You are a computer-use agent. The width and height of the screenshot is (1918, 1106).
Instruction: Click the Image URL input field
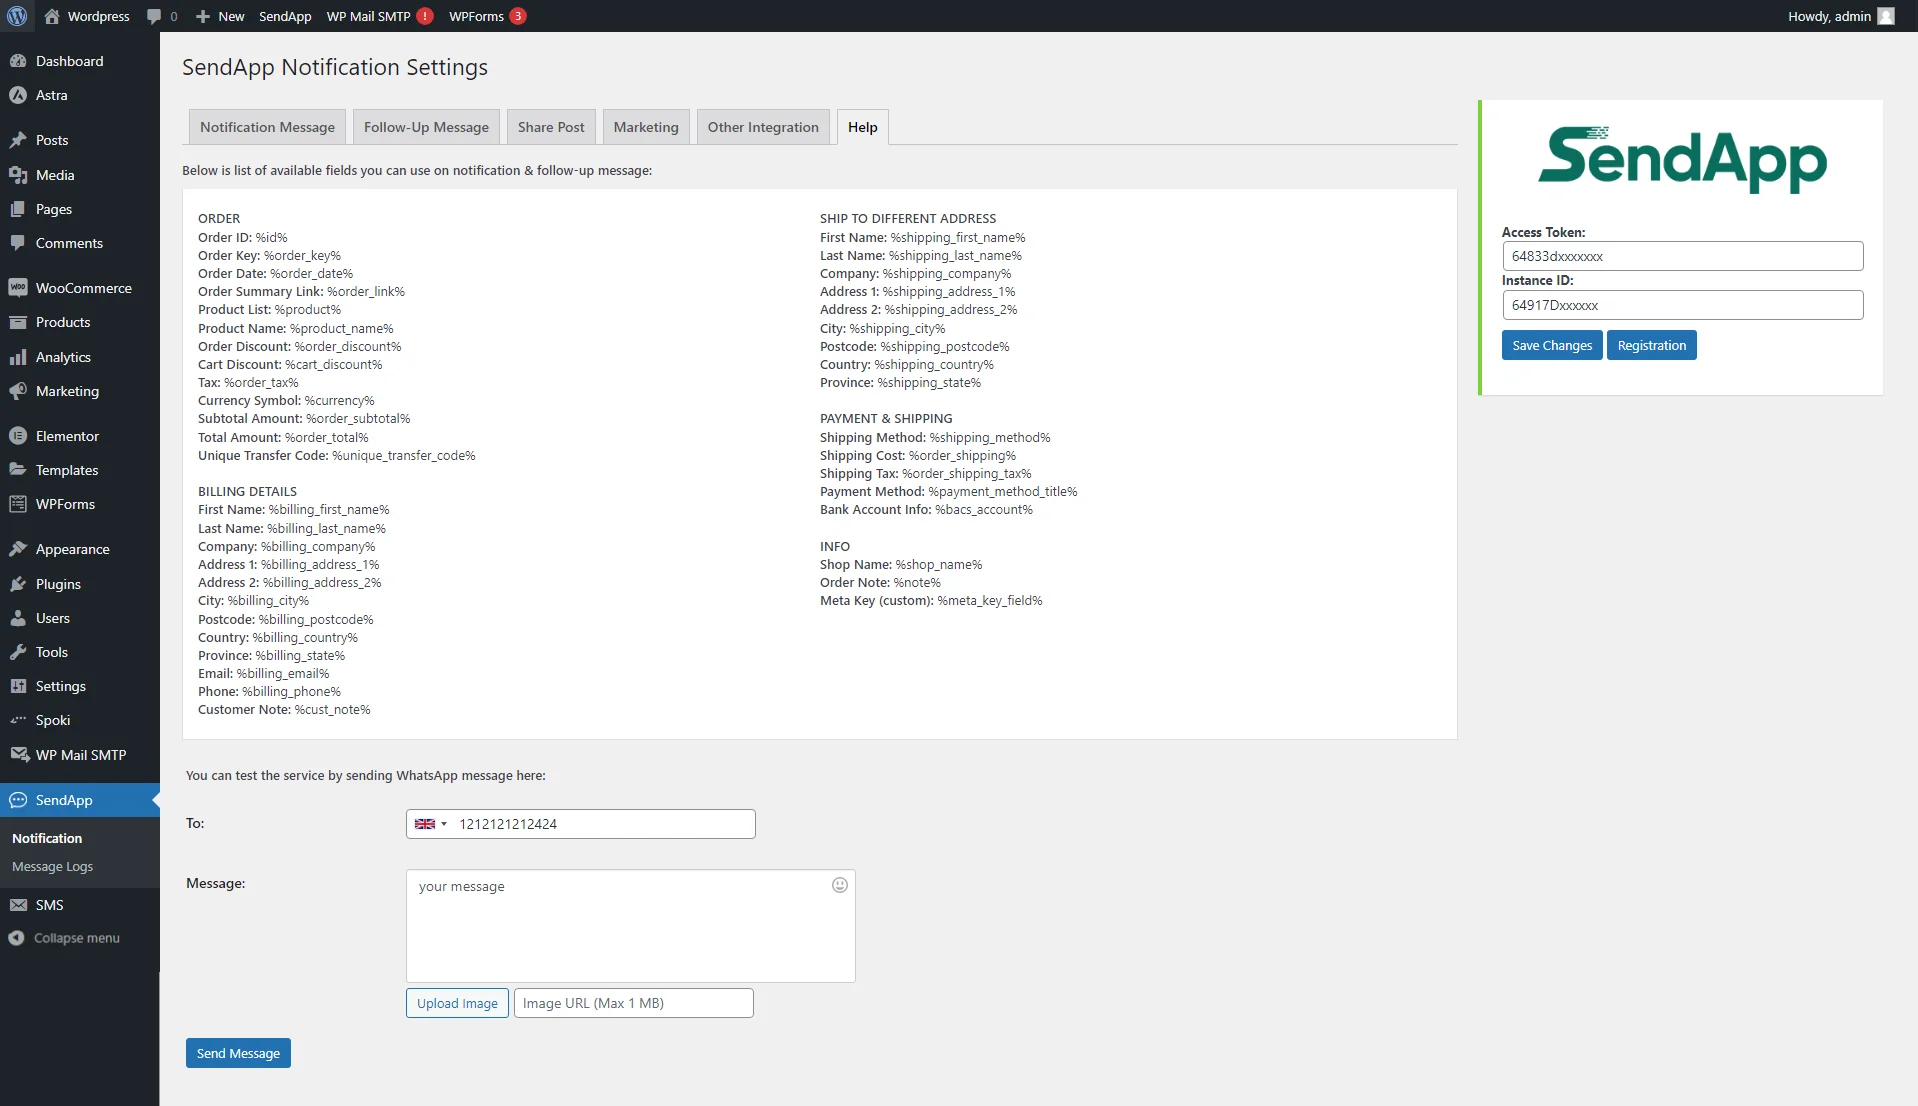click(633, 1003)
